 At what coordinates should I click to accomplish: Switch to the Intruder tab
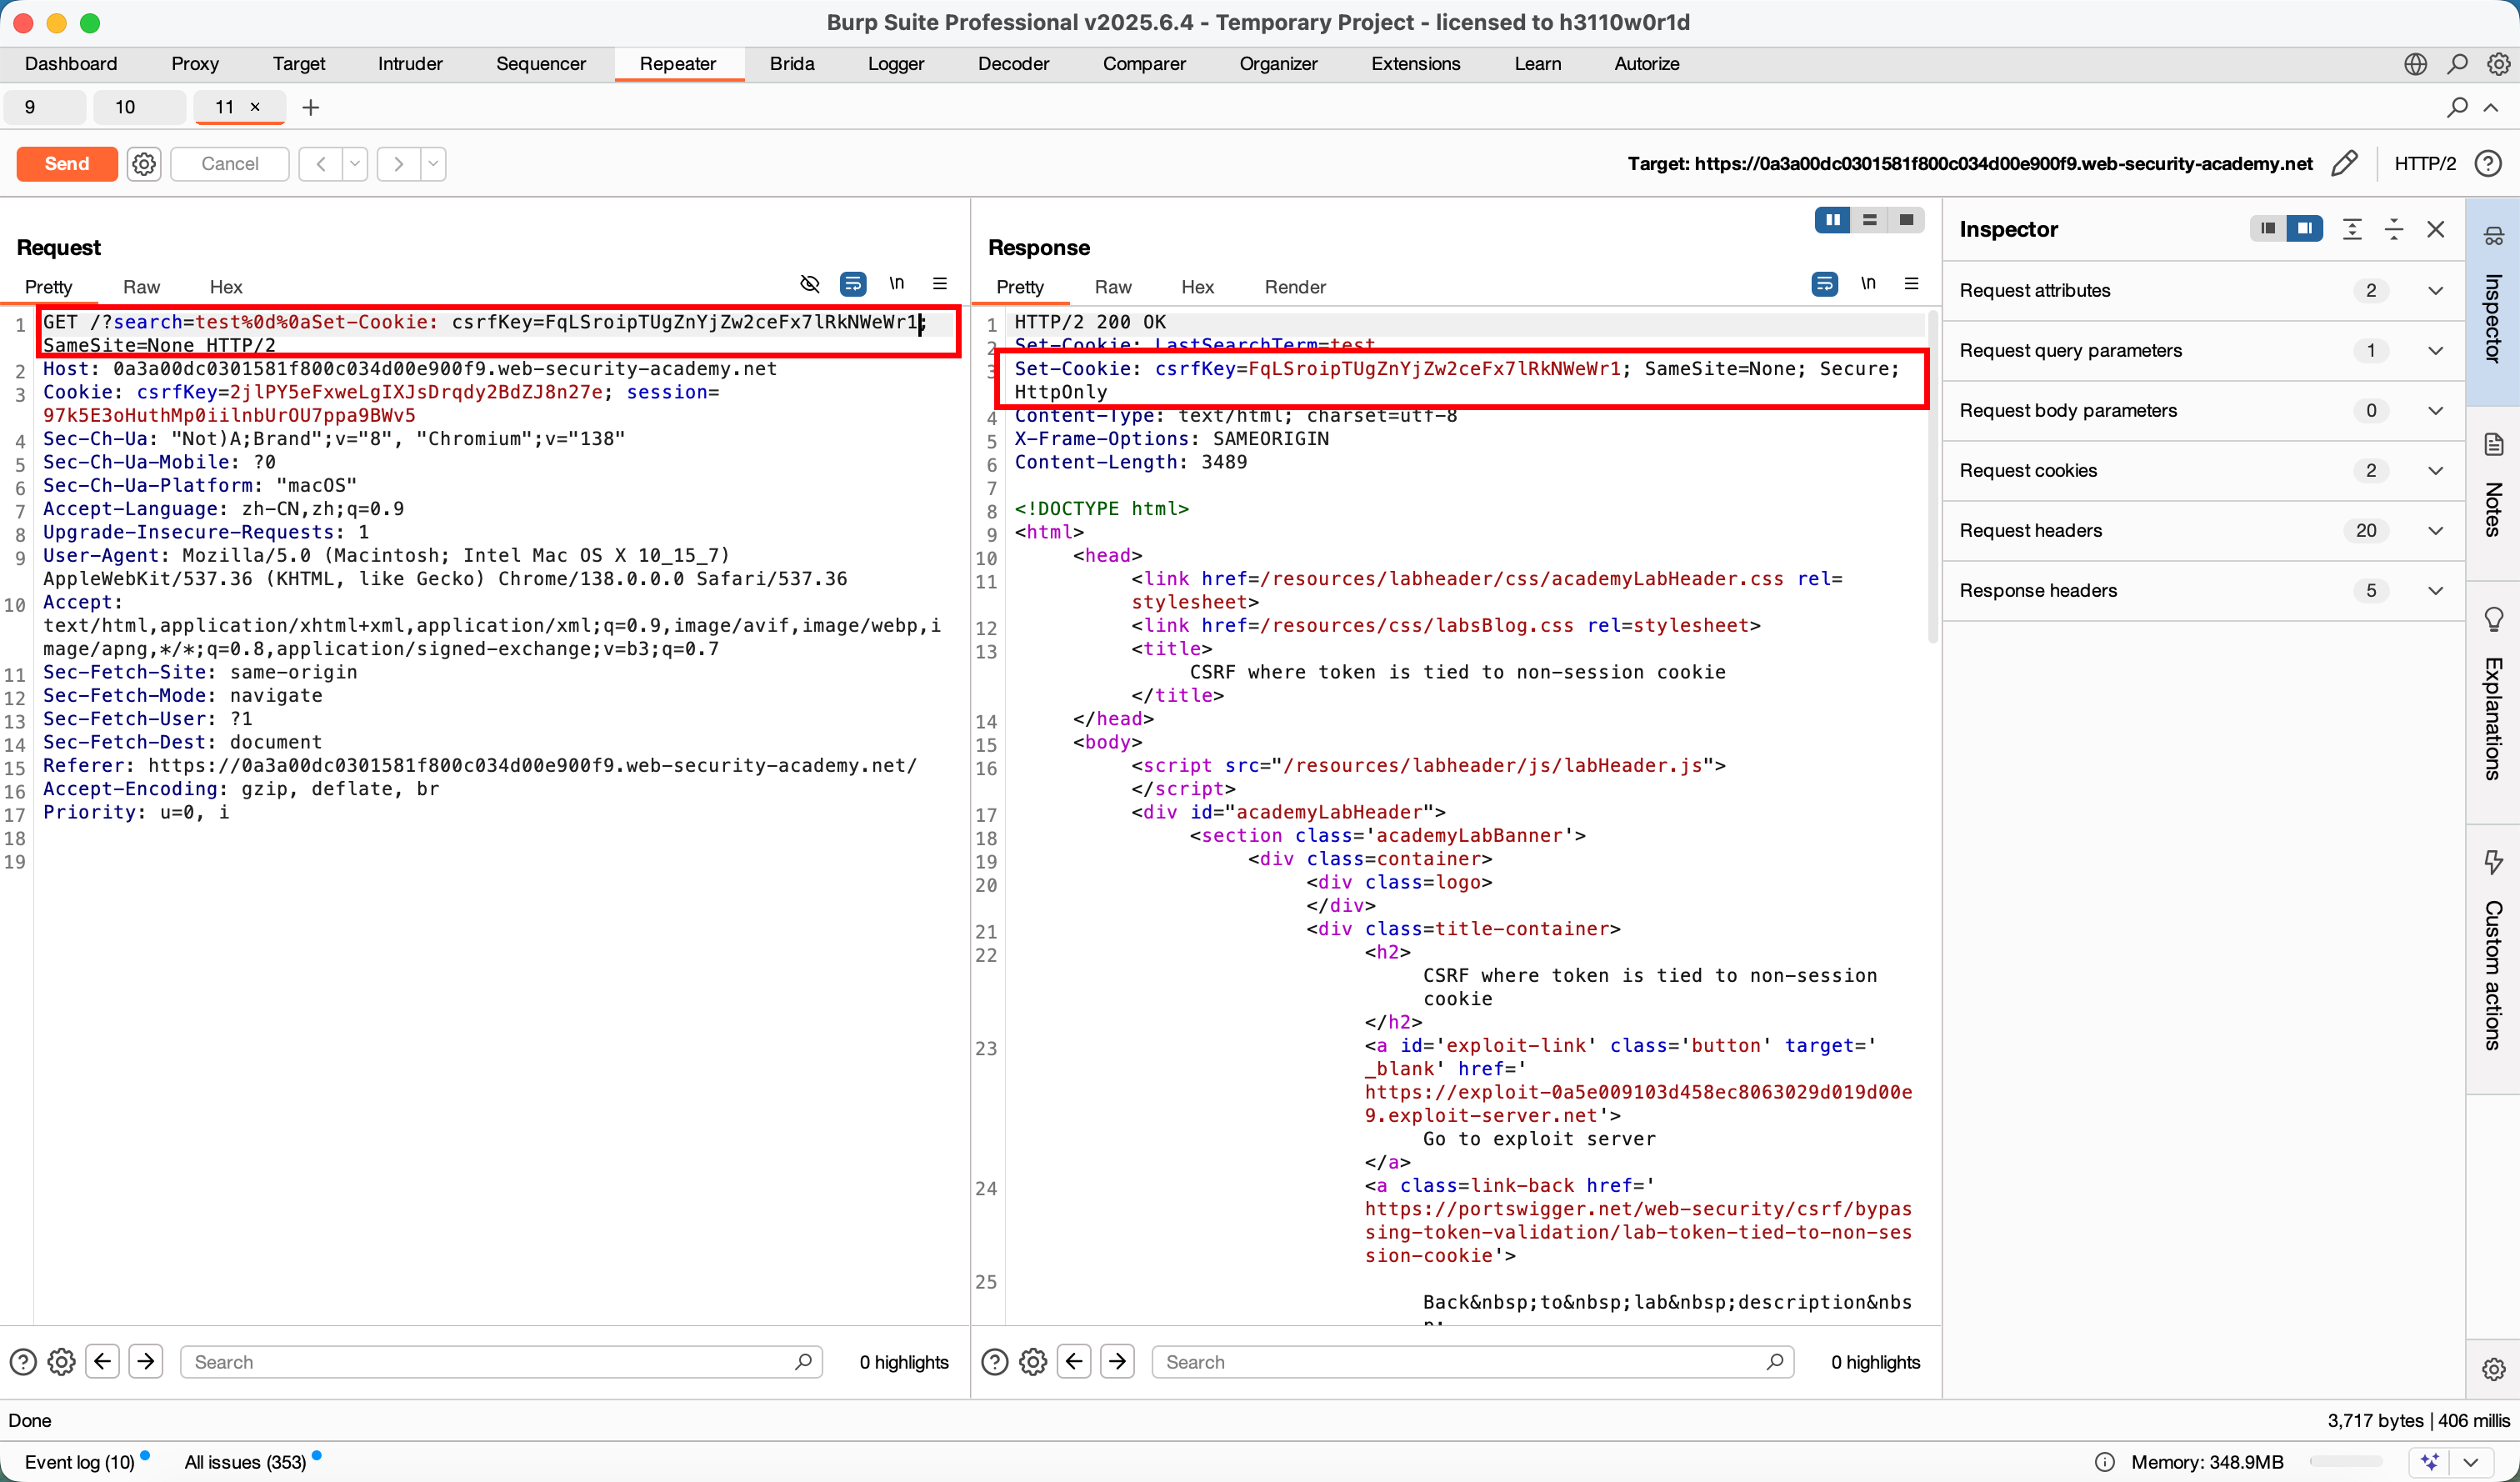[410, 64]
